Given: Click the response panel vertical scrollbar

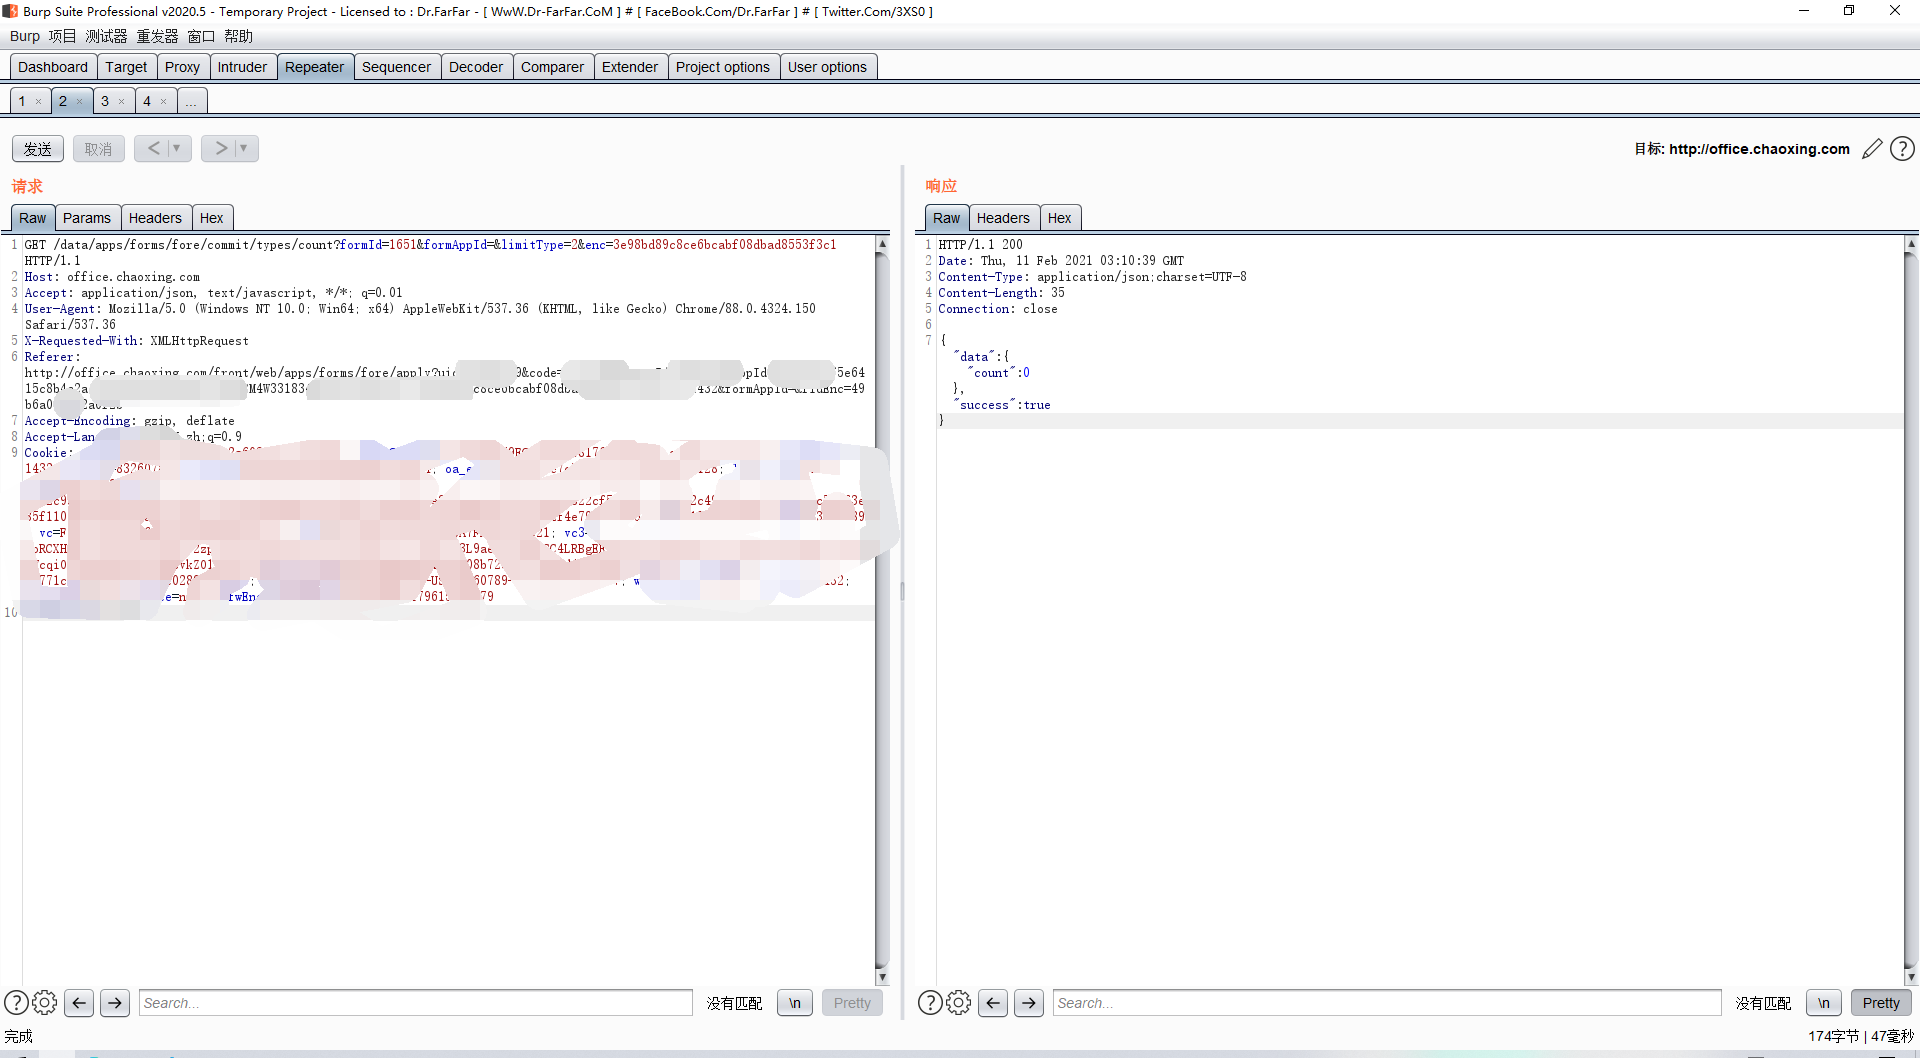Looking at the screenshot, I should [1911, 610].
